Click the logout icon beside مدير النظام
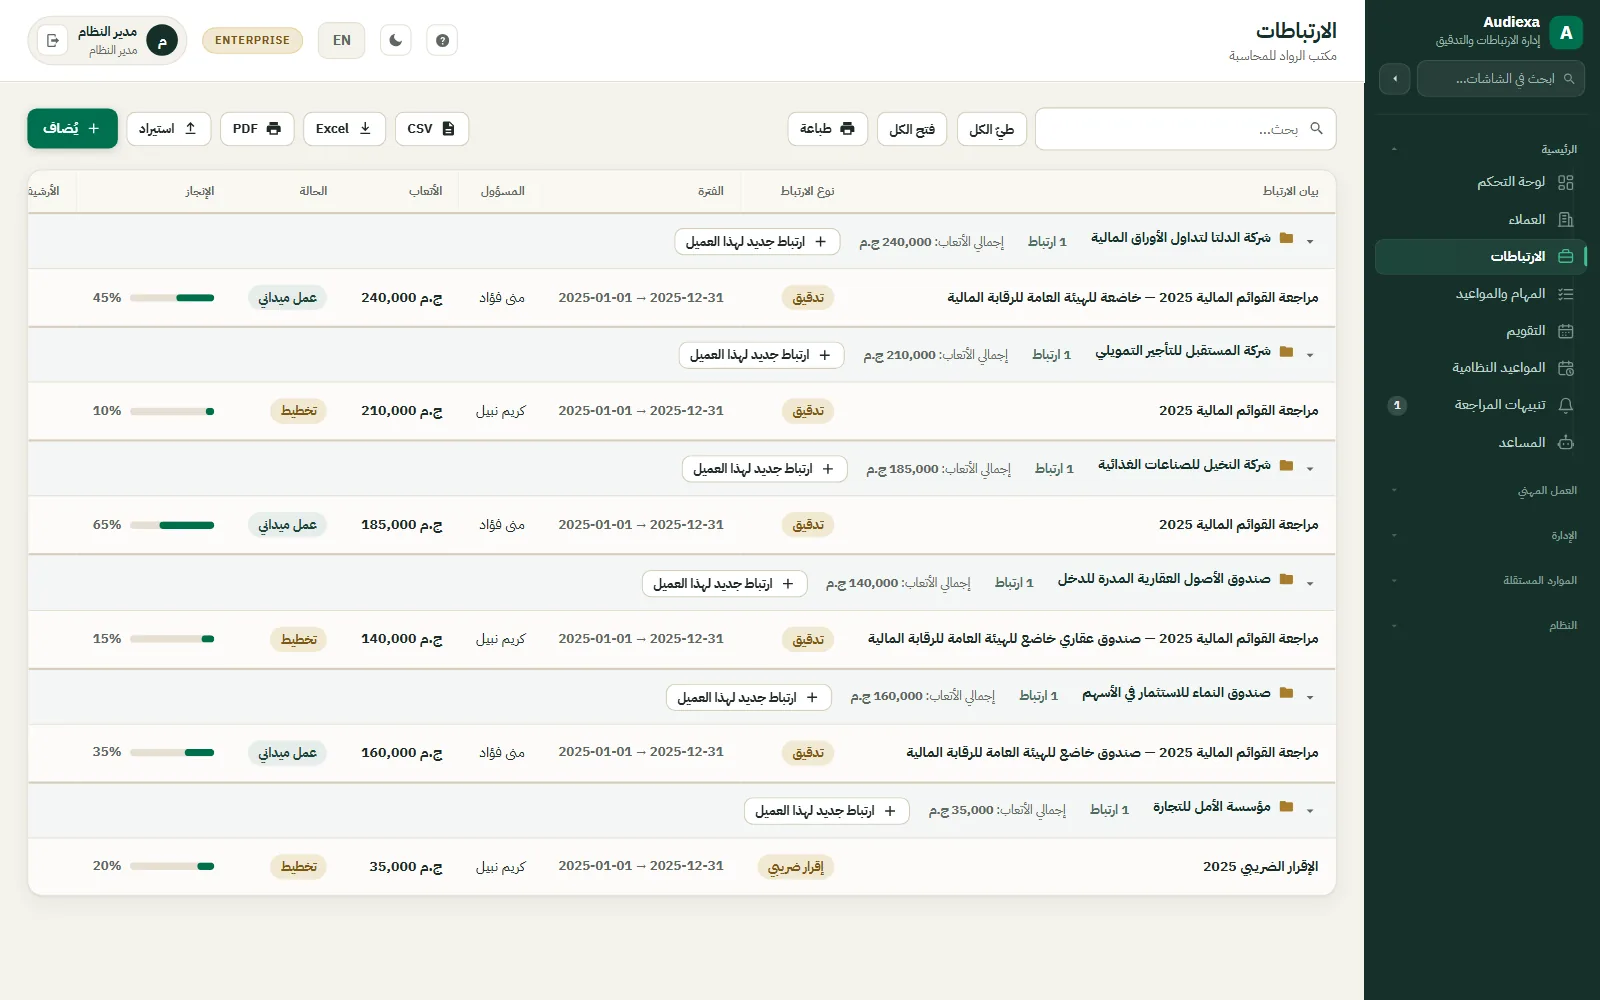Viewport: 1600px width, 1000px height. 52,41
